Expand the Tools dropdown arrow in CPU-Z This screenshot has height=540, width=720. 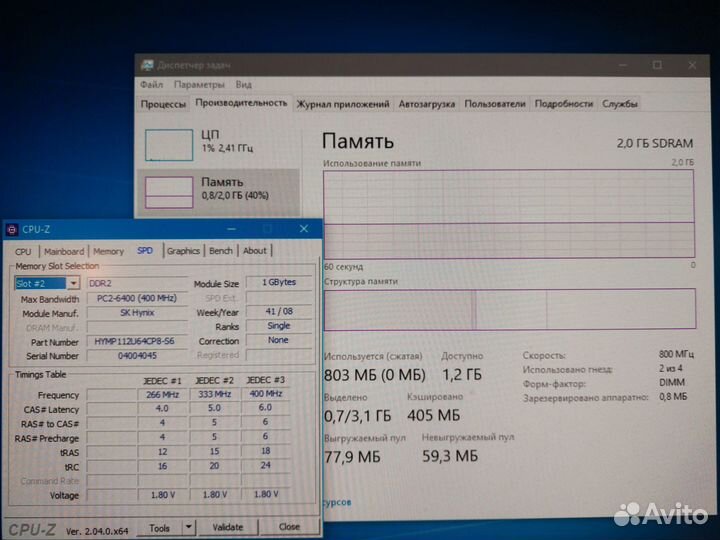188,526
